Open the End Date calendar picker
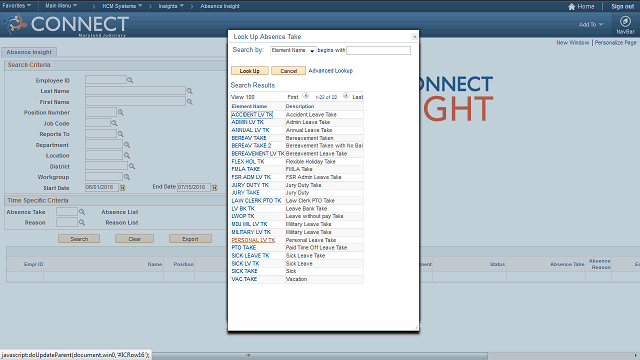This screenshot has width=640, height=360. click(214, 187)
